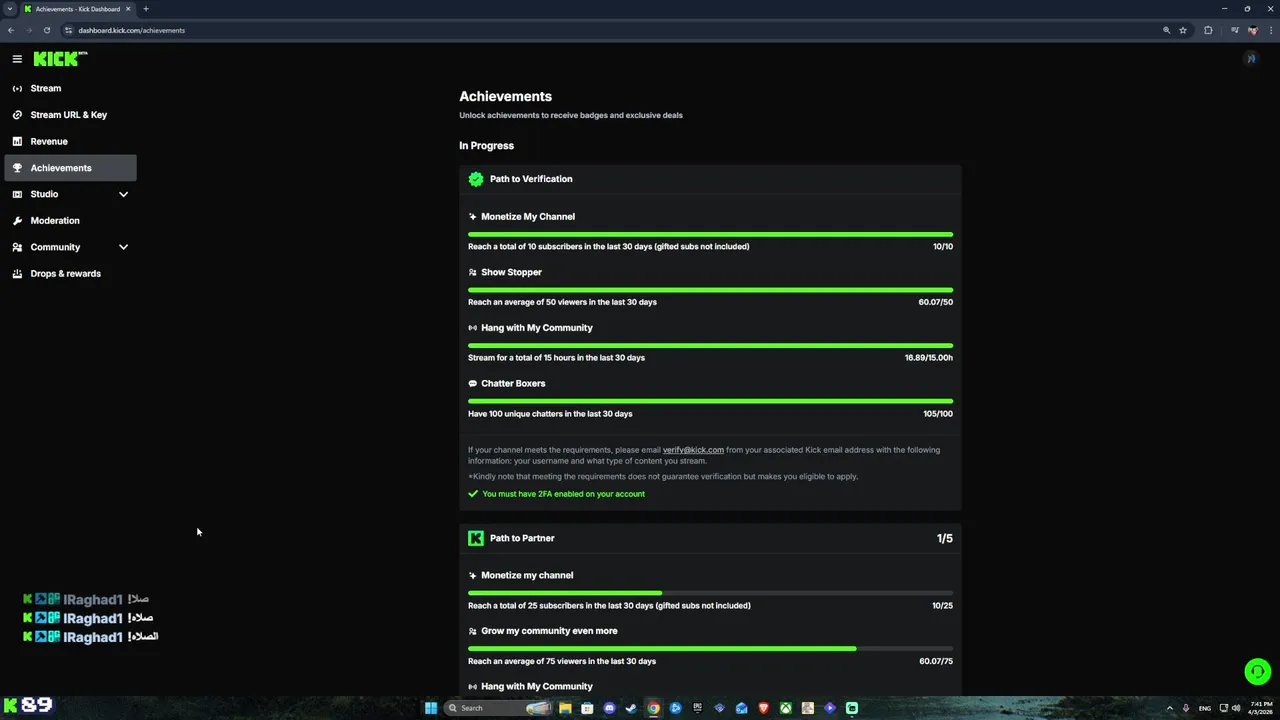Click the 105/100 chatters value

(938, 414)
